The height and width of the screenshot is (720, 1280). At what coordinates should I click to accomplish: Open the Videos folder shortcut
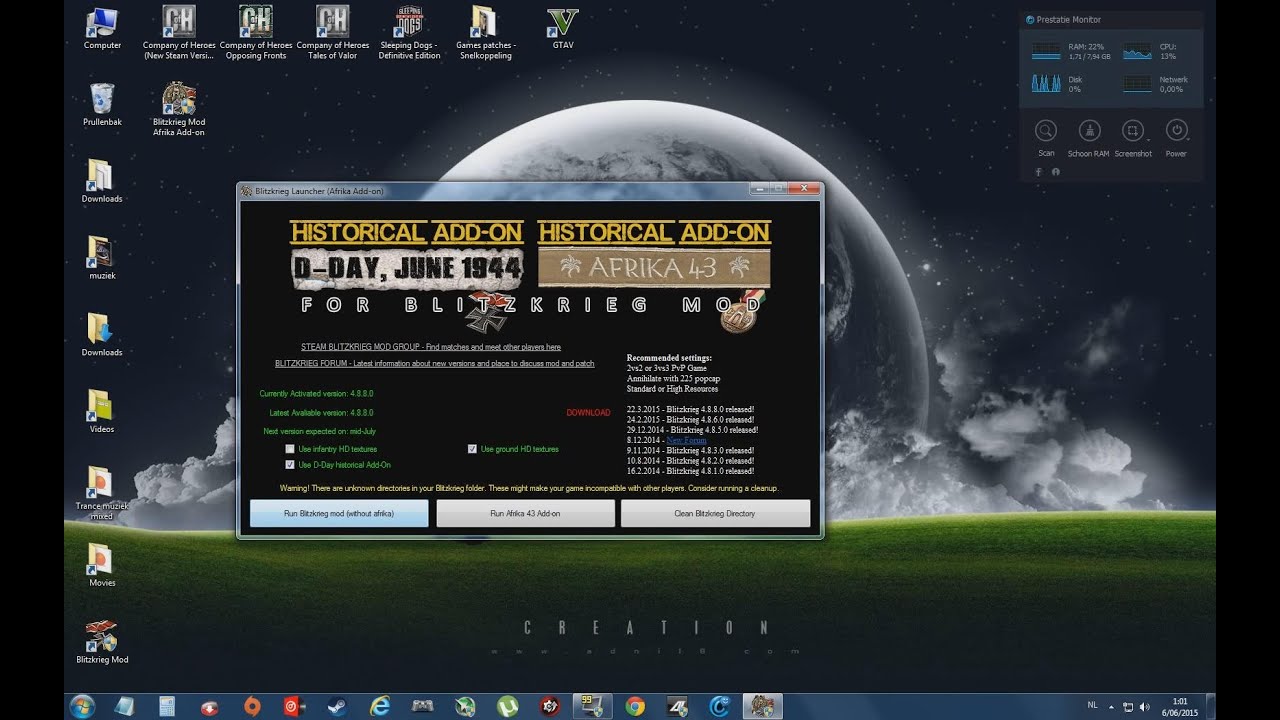tap(102, 412)
